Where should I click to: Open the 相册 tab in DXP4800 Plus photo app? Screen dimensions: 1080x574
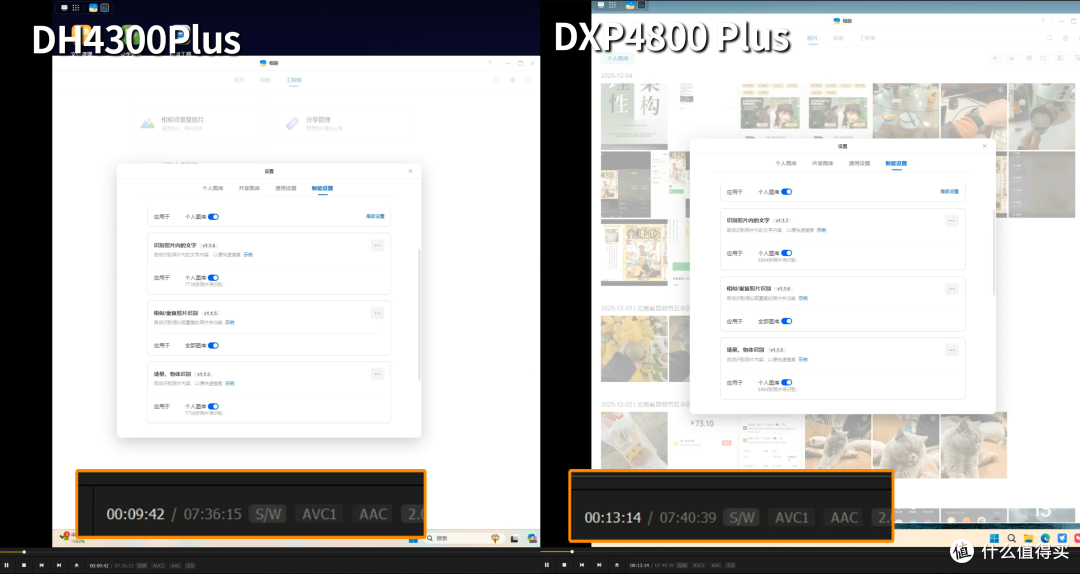coord(838,38)
